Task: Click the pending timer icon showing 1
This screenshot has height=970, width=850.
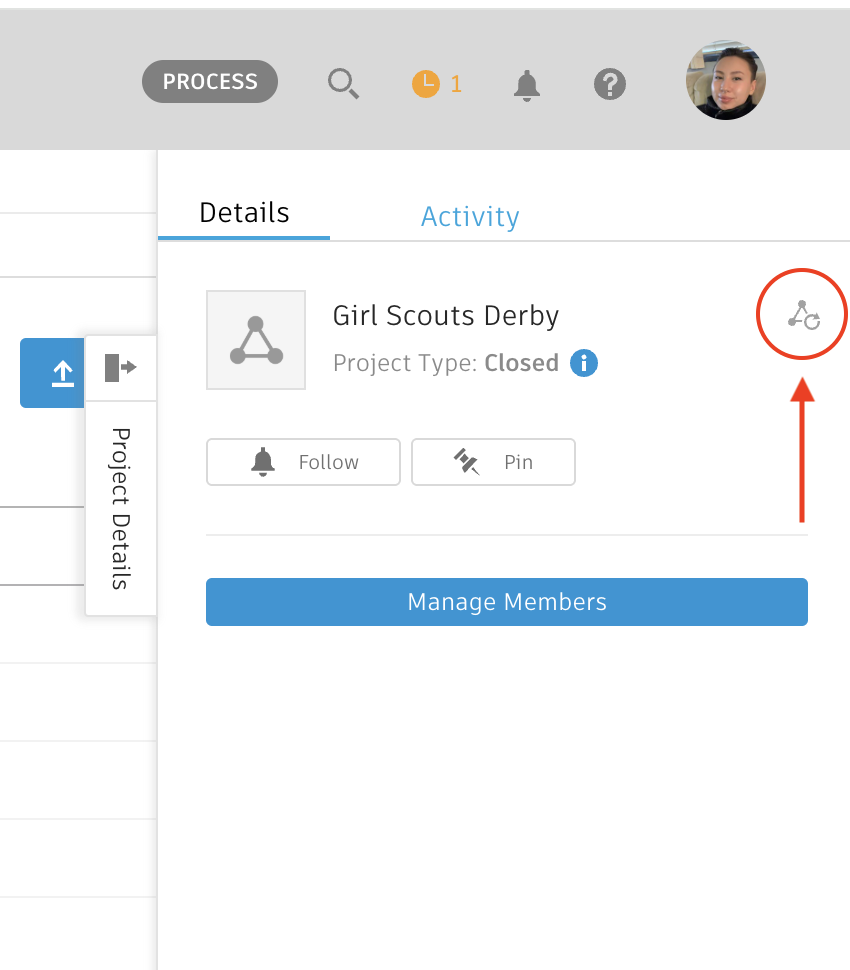Action: (428, 85)
